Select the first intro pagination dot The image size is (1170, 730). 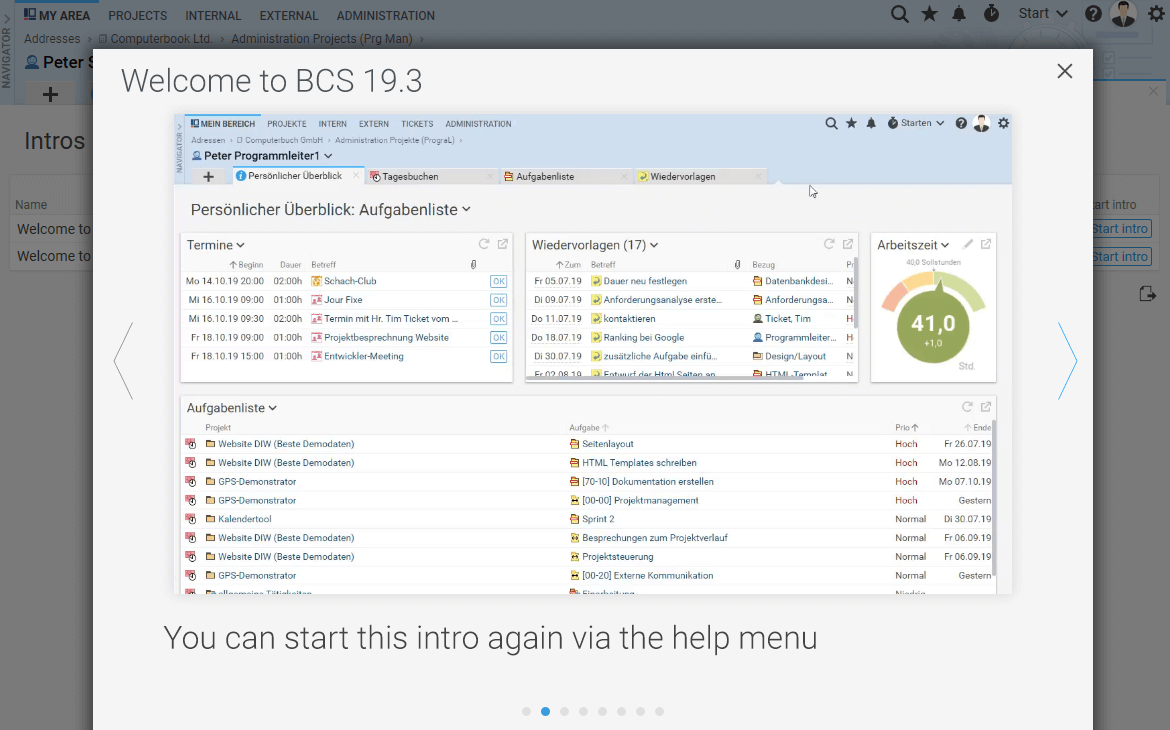pos(527,711)
